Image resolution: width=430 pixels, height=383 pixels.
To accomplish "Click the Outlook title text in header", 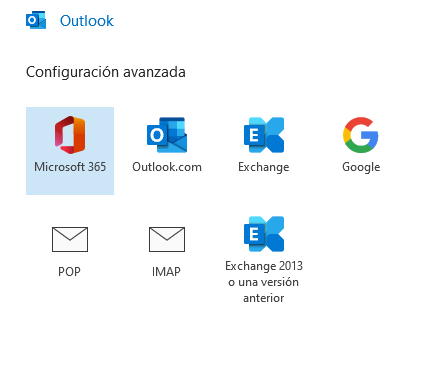I will (87, 21).
